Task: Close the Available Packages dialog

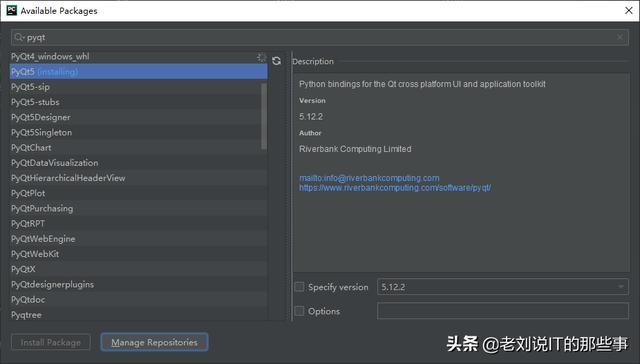Action: point(629,11)
